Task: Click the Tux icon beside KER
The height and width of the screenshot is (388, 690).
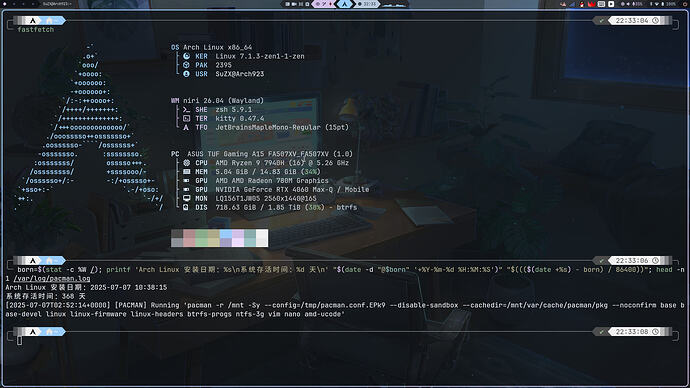Action: point(187,56)
